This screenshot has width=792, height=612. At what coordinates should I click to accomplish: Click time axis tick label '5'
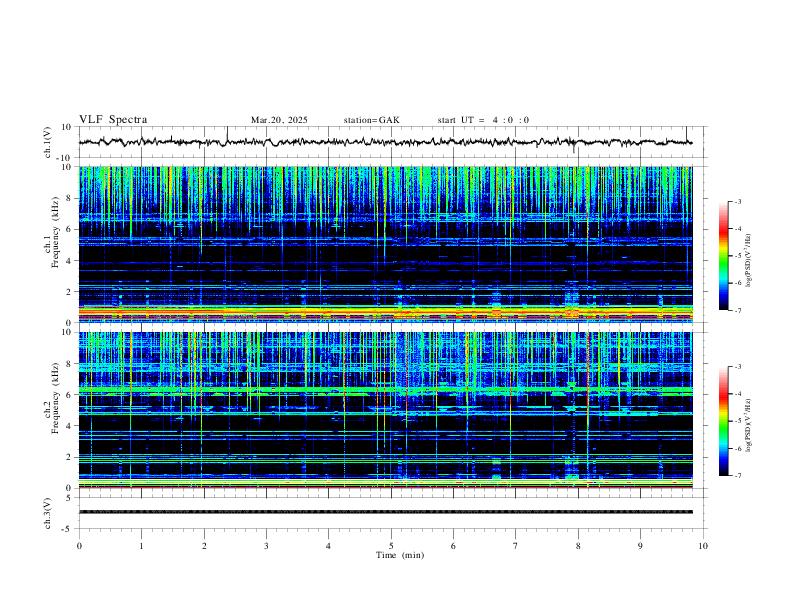[391, 546]
